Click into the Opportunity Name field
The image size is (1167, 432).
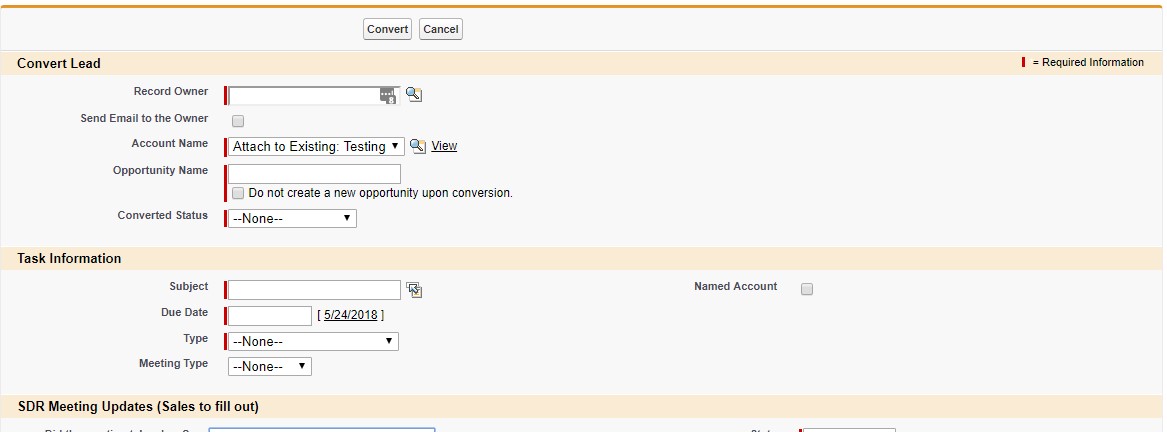point(314,174)
